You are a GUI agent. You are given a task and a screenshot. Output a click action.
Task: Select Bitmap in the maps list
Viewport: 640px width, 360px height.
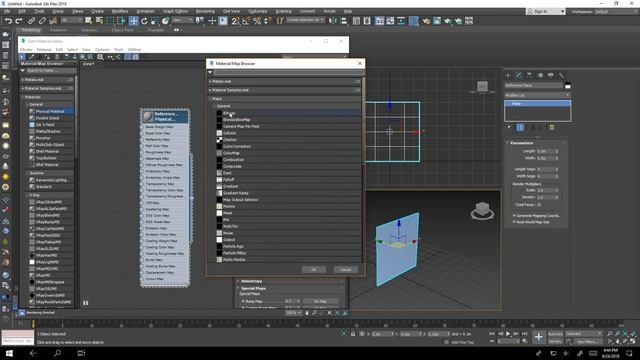click(288, 113)
